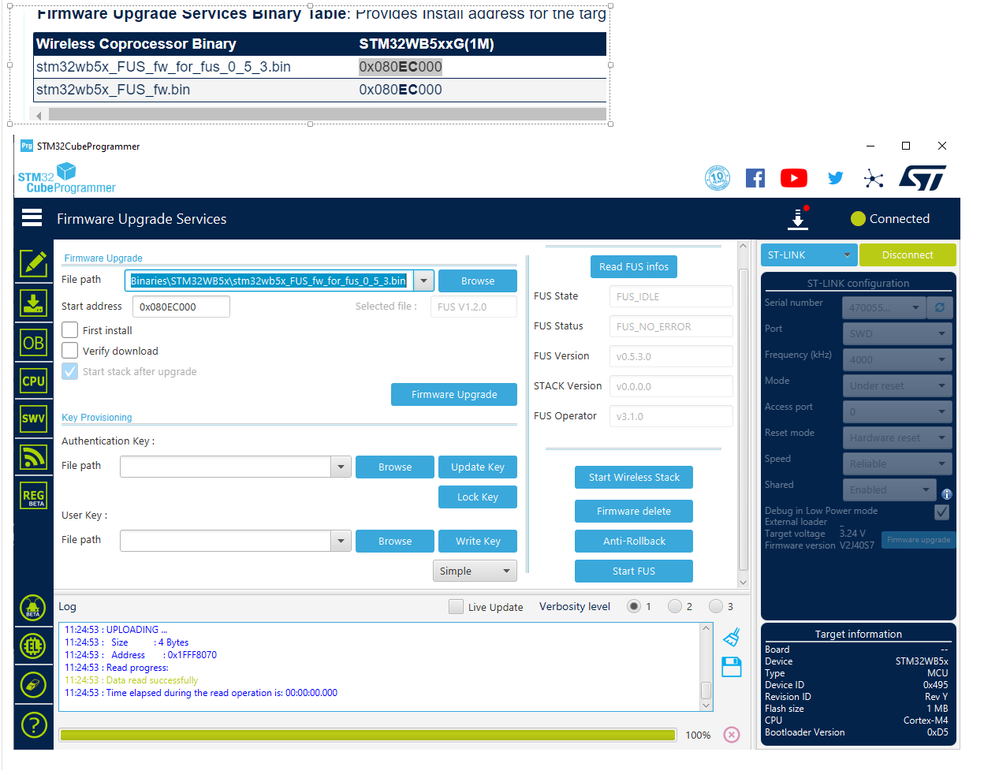999x770 pixels.
Task: Click the 10 years anniversary badge
Action: [717, 178]
